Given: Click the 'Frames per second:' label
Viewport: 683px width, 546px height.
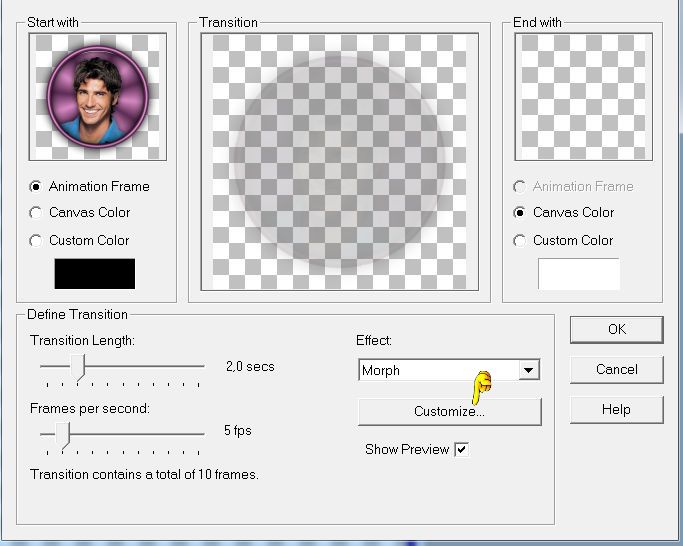Looking at the screenshot, I should coord(90,408).
